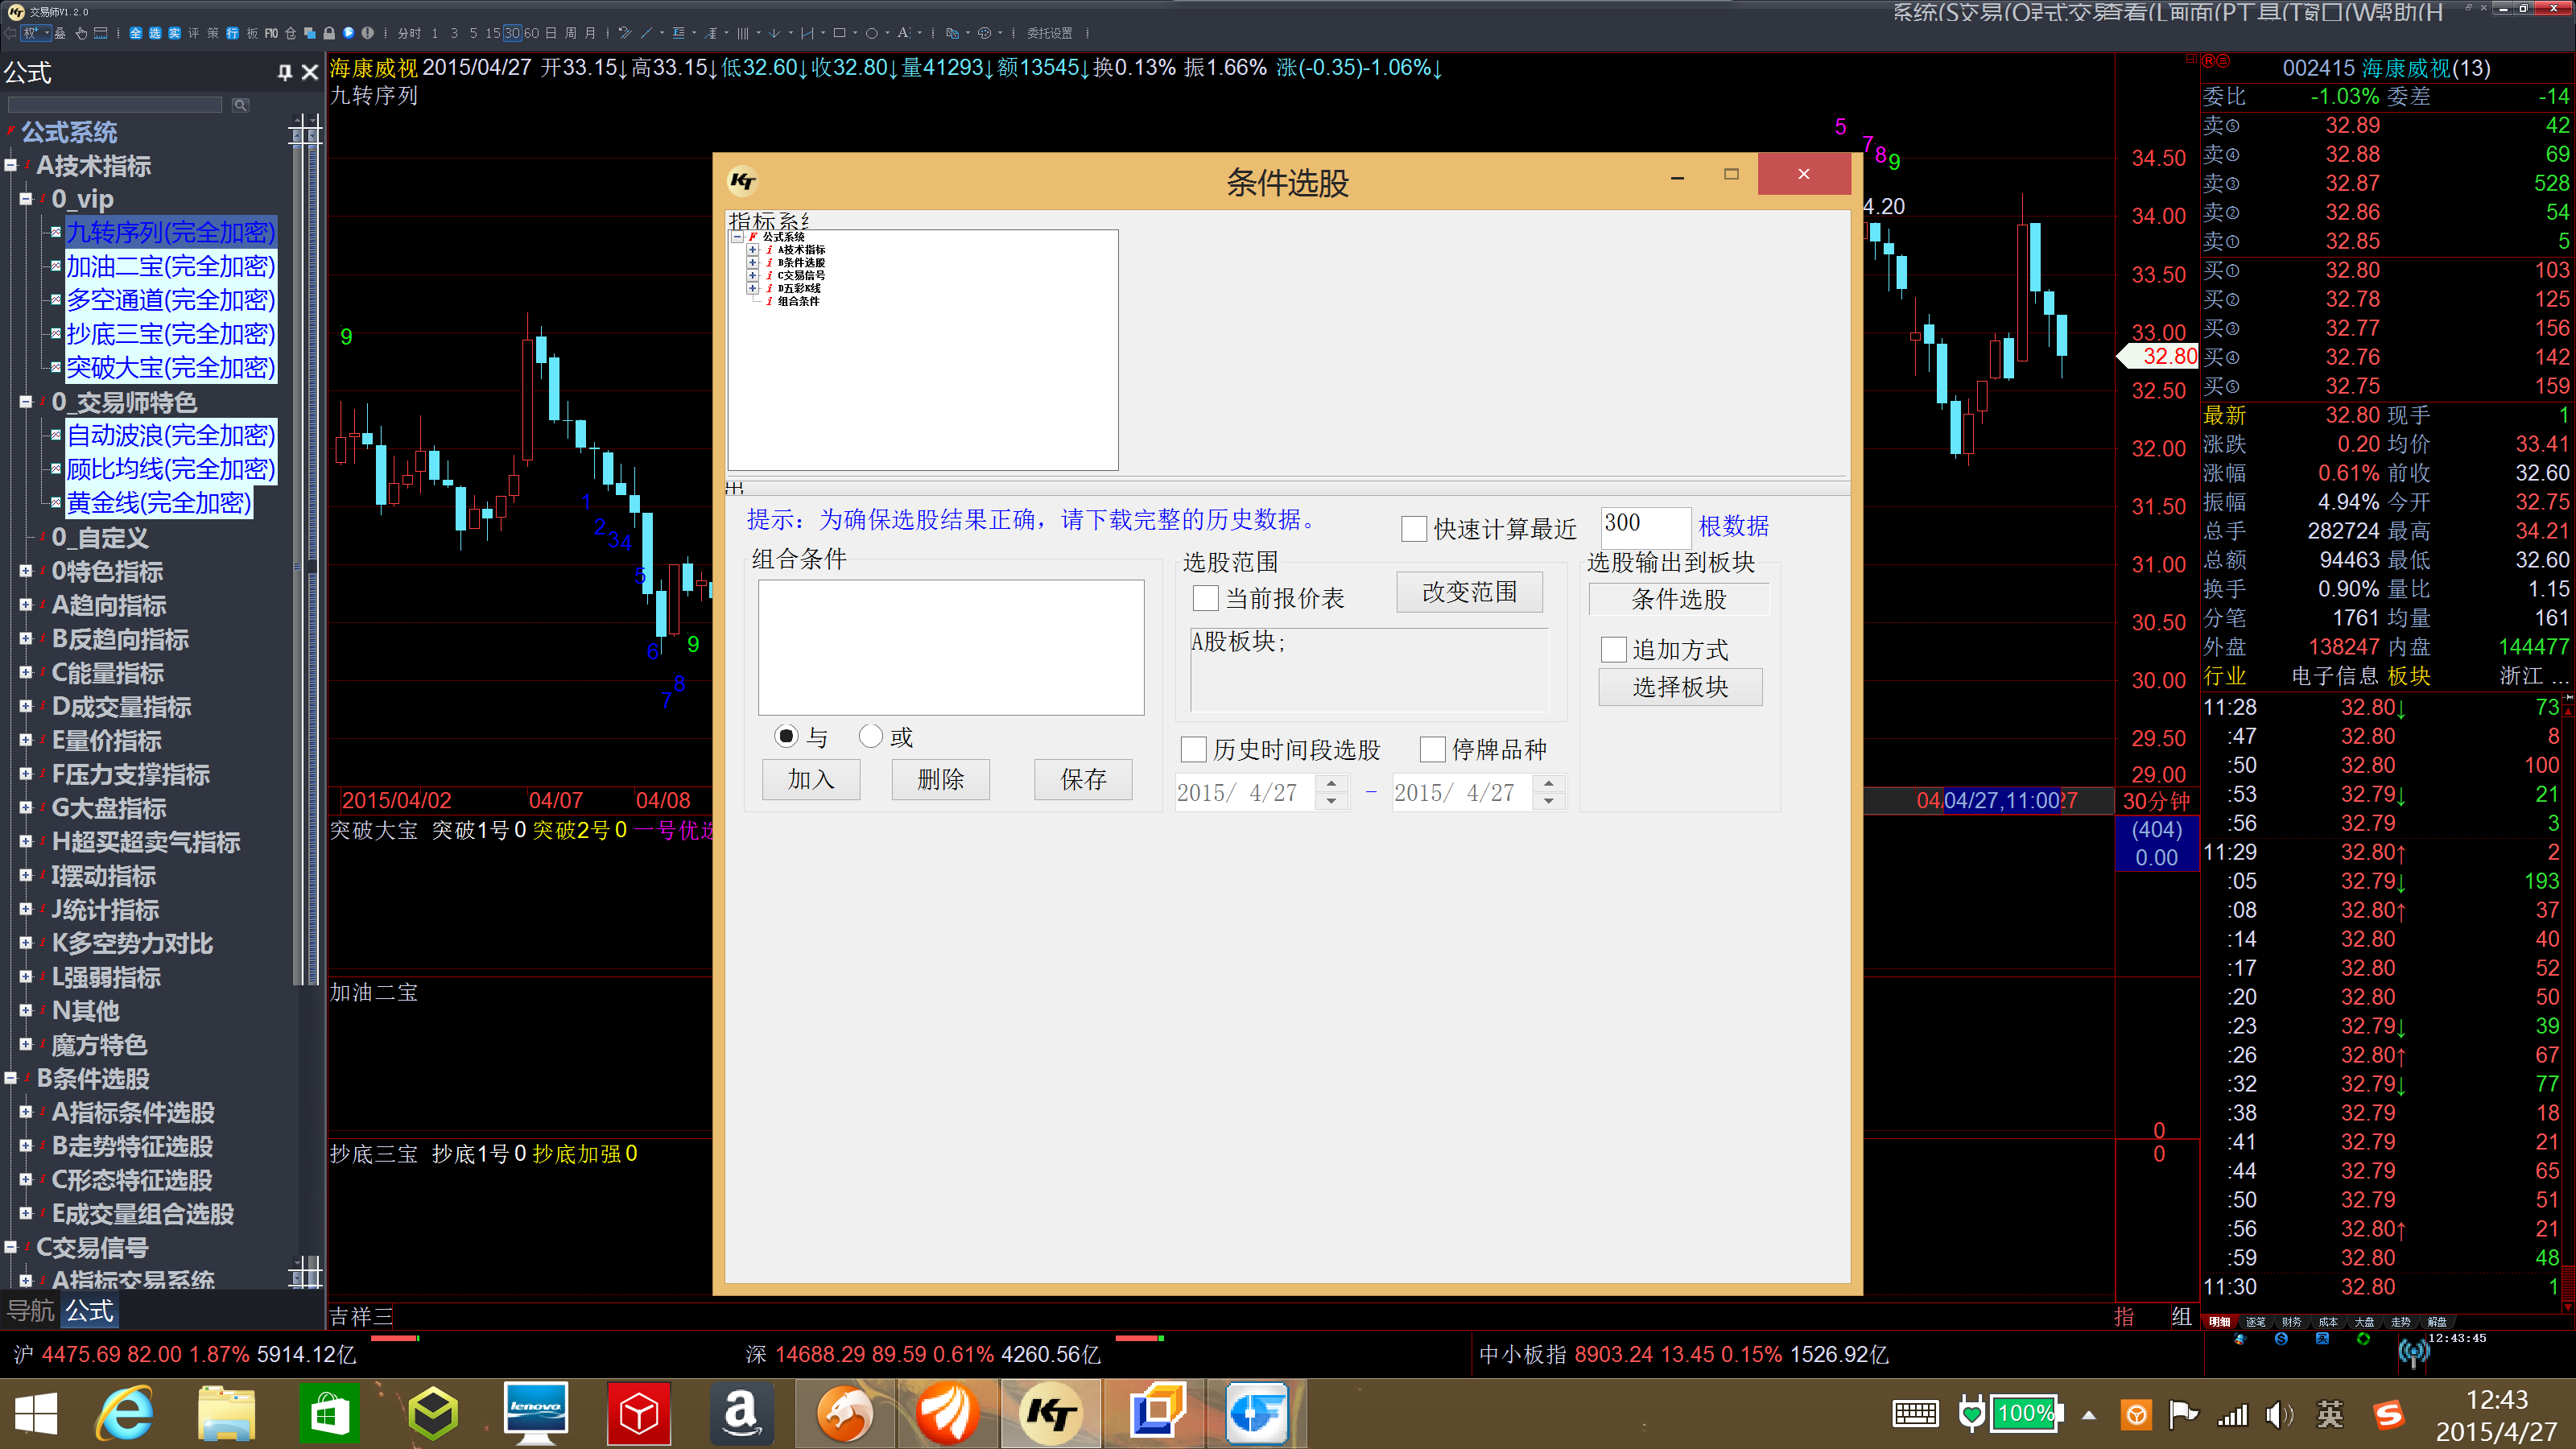Collapse the 0_vip tree group
This screenshot has width=2576, height=1449.
coord(26,199)
